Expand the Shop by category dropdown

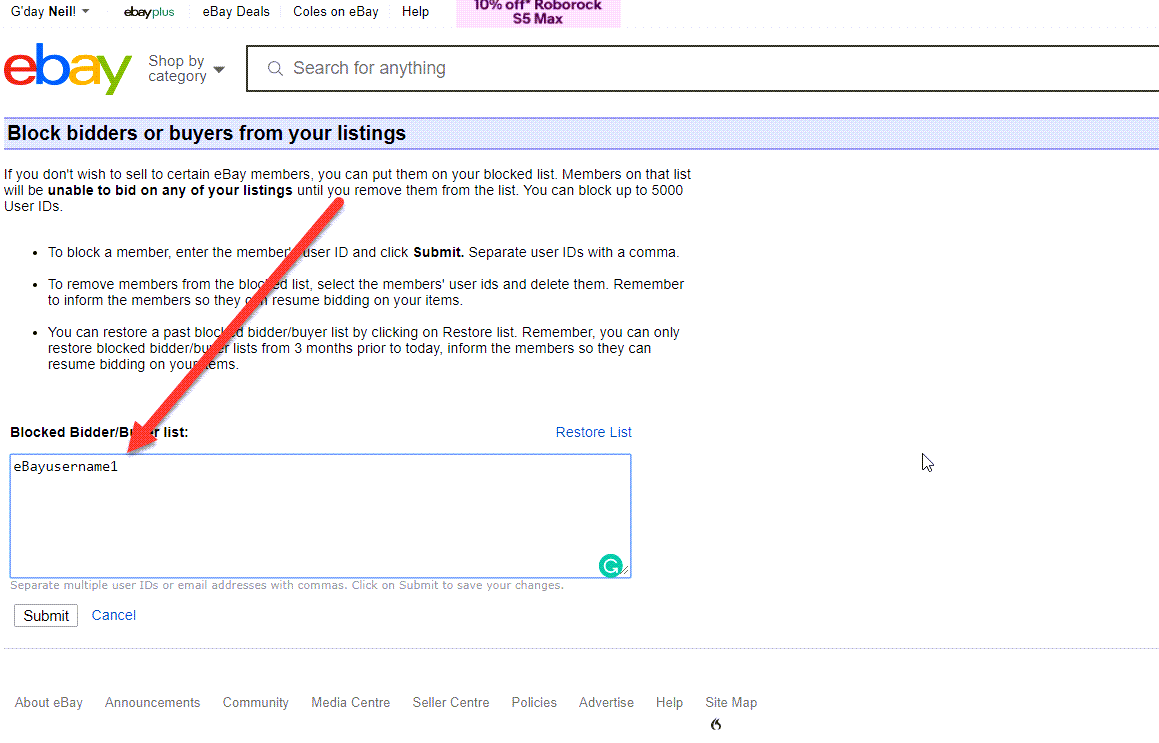[x=186, y=69]
